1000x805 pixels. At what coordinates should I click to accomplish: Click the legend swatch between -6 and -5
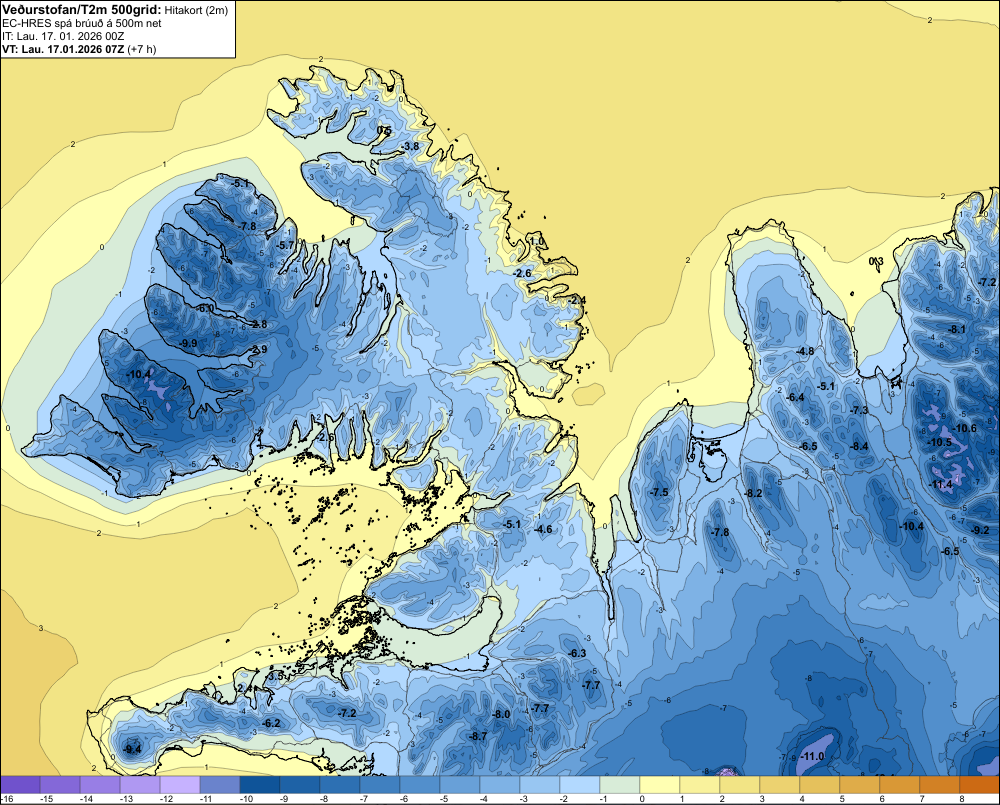420,785
